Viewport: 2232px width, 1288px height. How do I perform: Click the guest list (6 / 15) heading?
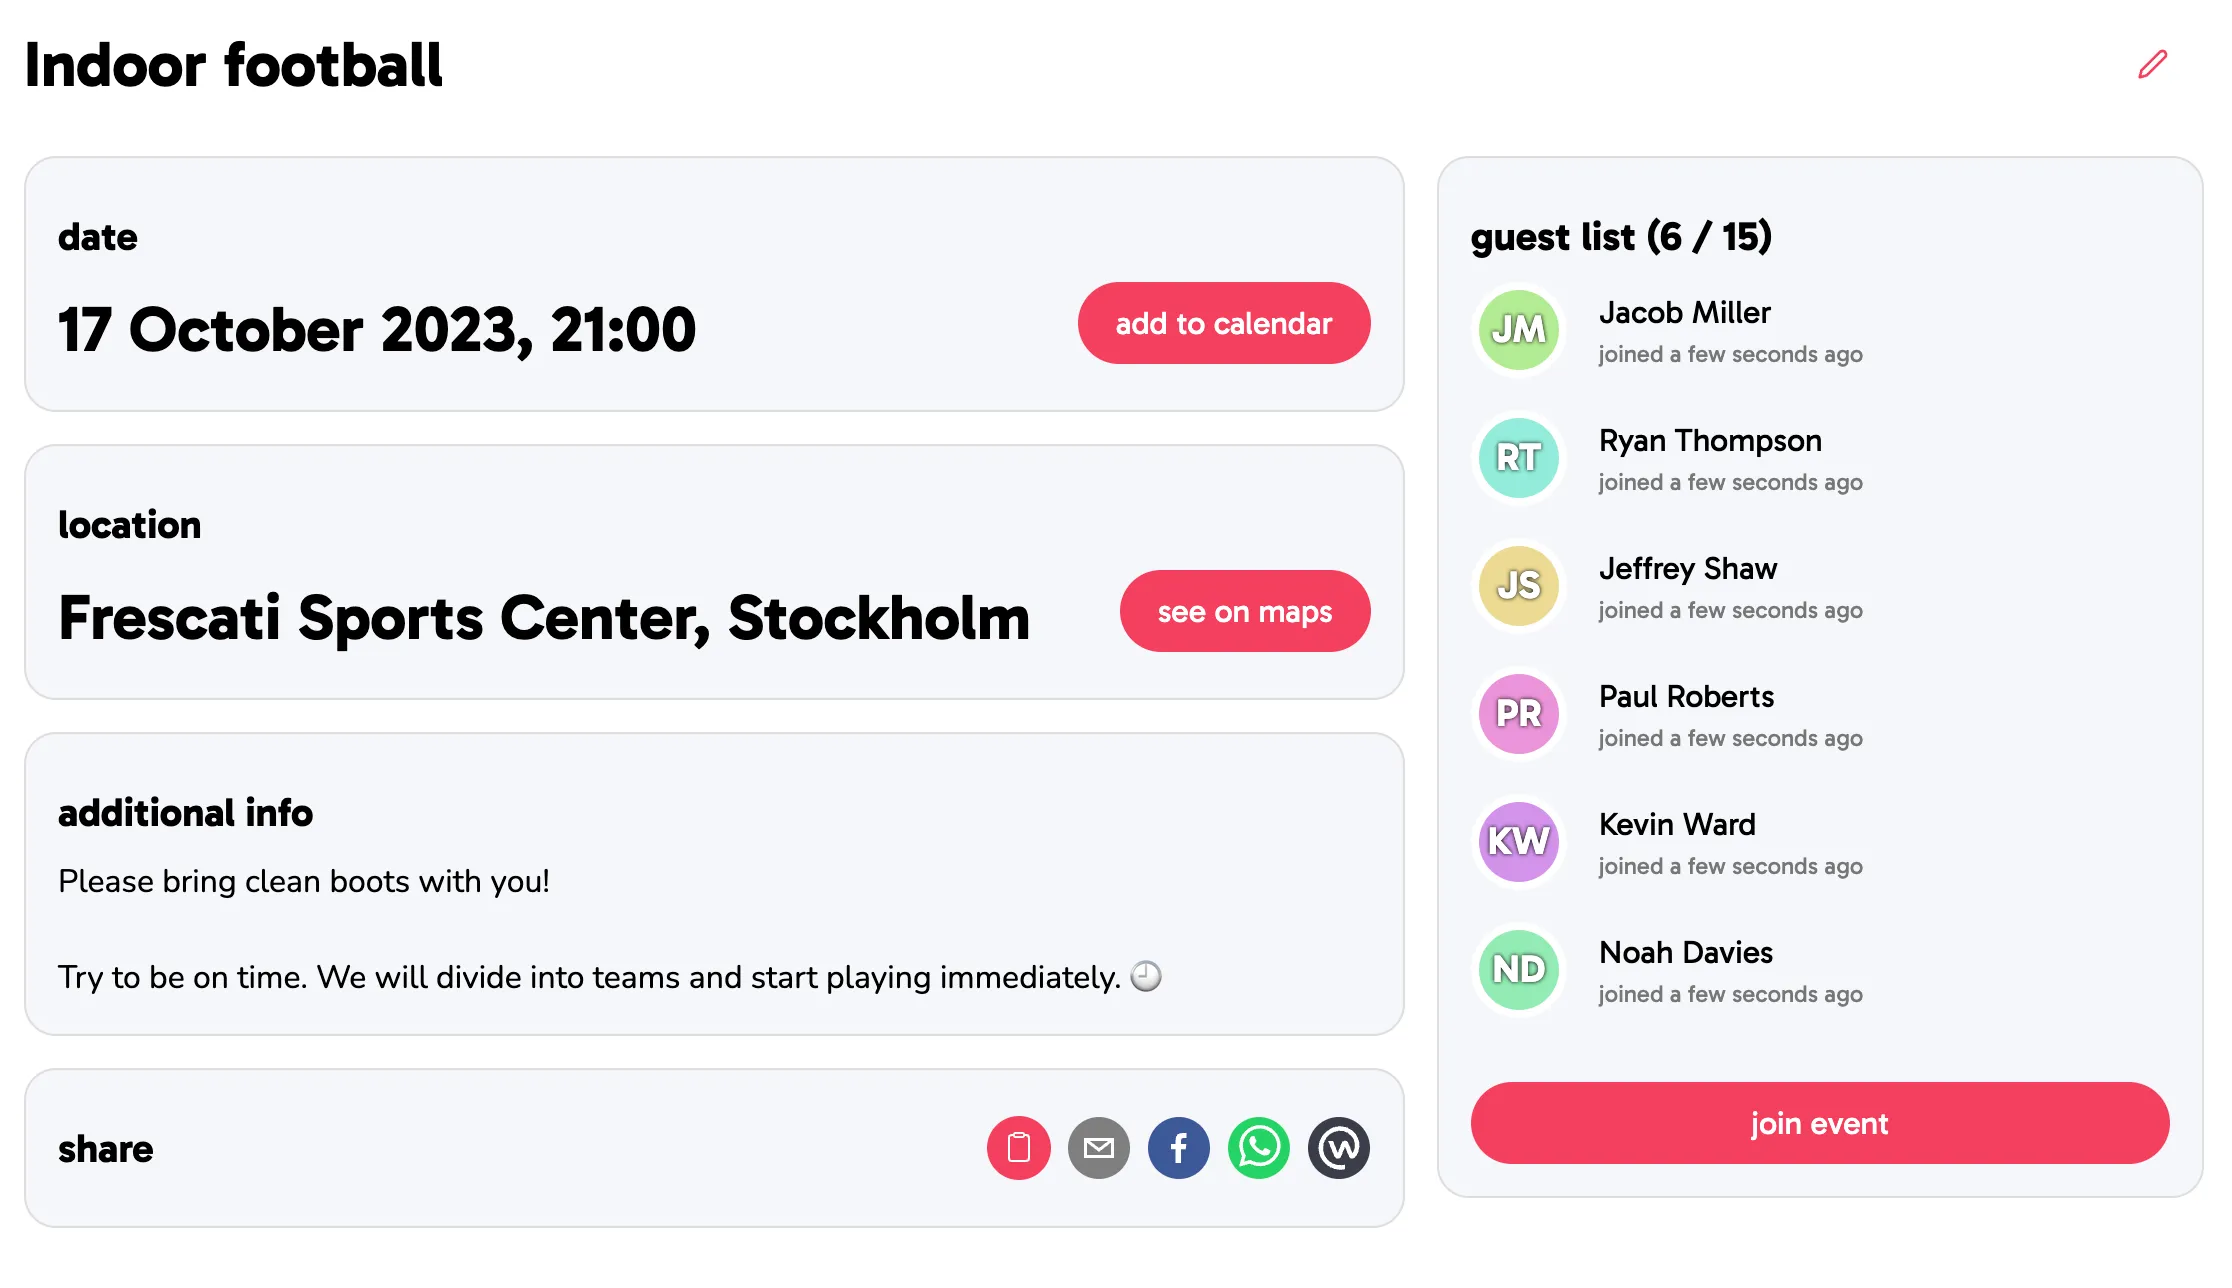click(x=1621, y=237)
